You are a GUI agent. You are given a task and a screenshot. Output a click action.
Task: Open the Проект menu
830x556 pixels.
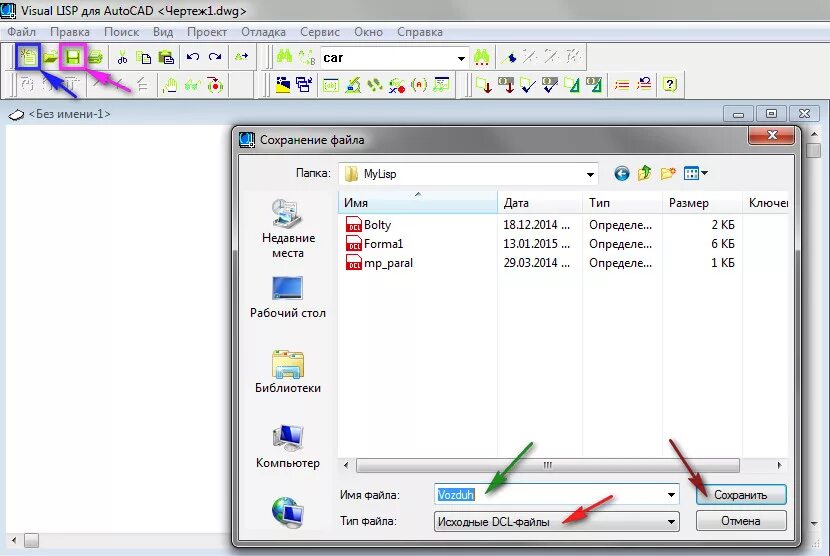click(207, 32)
